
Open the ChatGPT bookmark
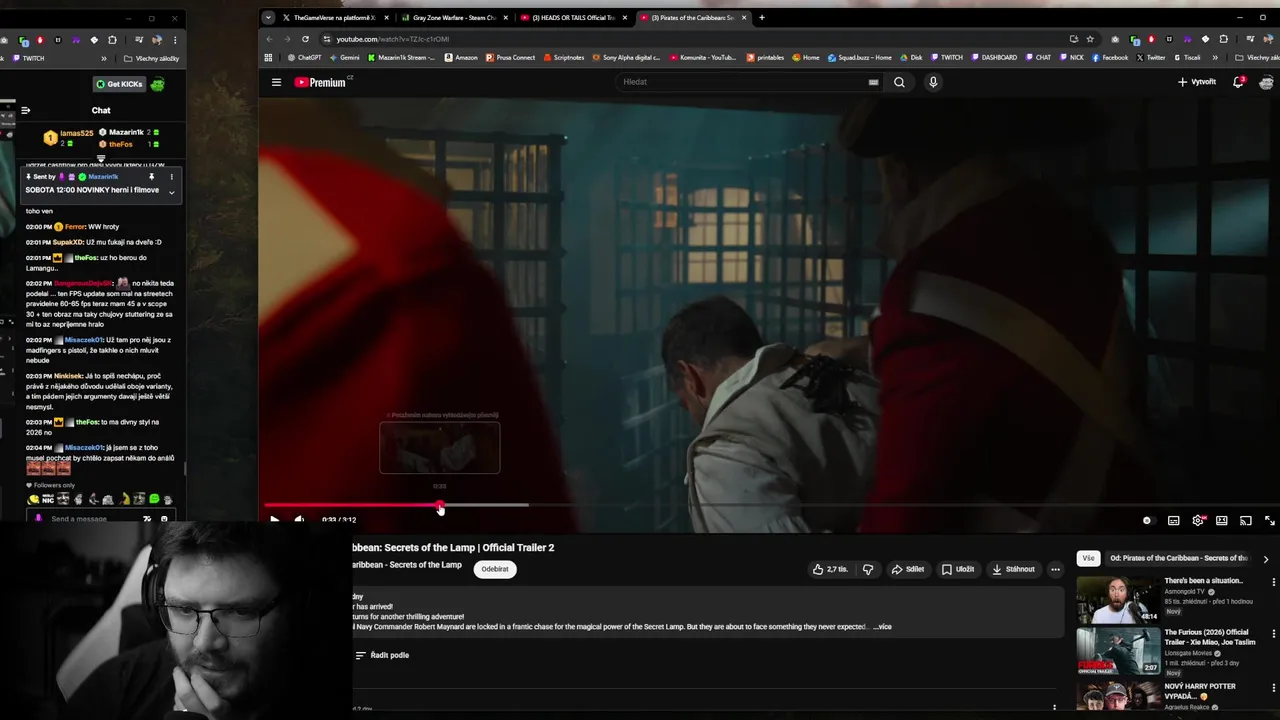point(304,58)
